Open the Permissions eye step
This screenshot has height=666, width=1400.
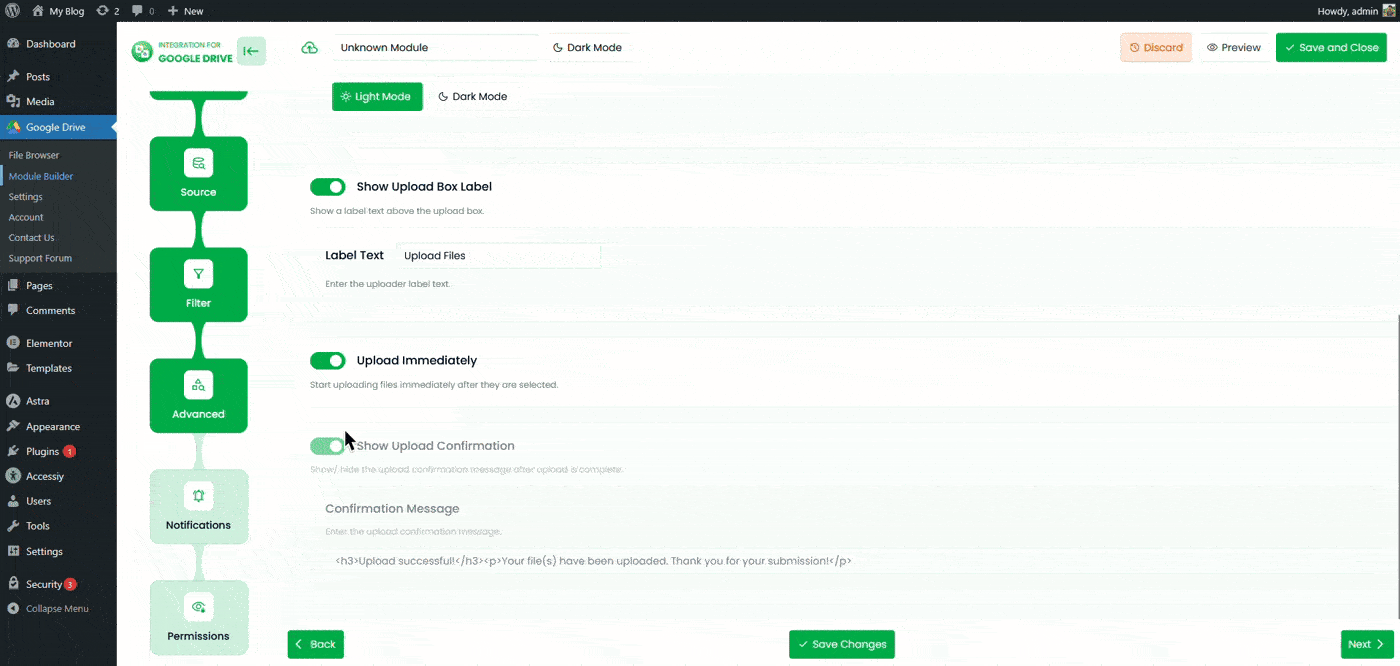(198, 608)
